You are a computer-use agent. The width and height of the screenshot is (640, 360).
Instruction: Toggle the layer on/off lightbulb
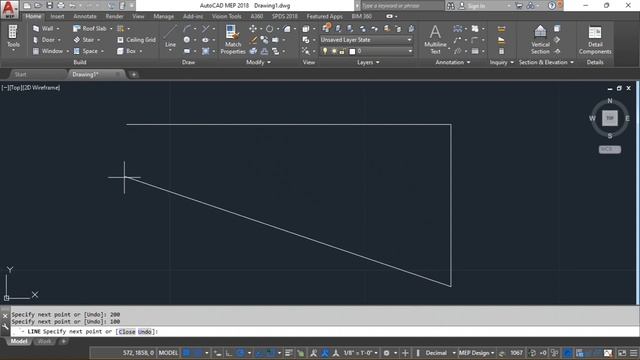tap(325, 51)
